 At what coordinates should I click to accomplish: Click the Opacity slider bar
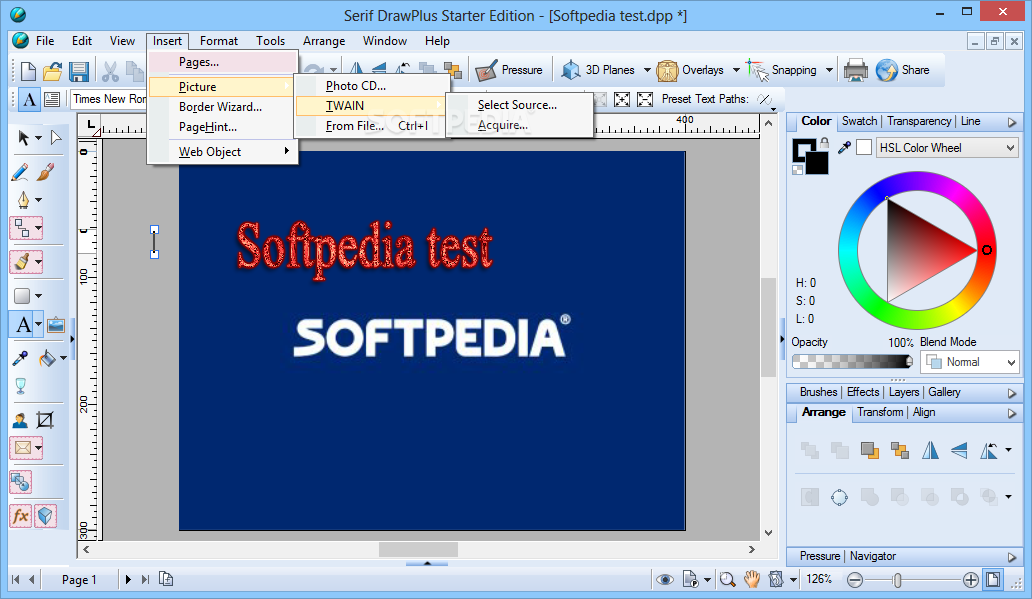click(852, 361)
